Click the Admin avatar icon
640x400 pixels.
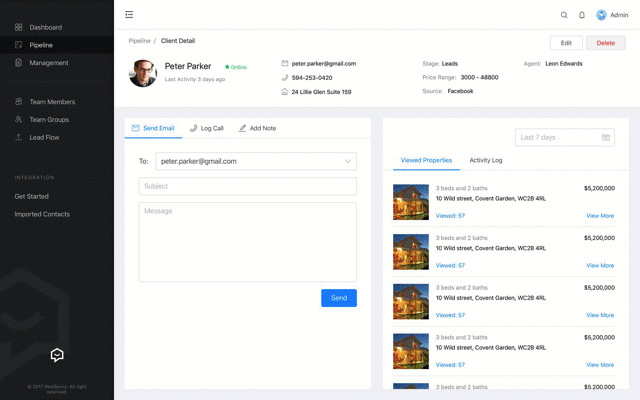click(x=601, y=15)
